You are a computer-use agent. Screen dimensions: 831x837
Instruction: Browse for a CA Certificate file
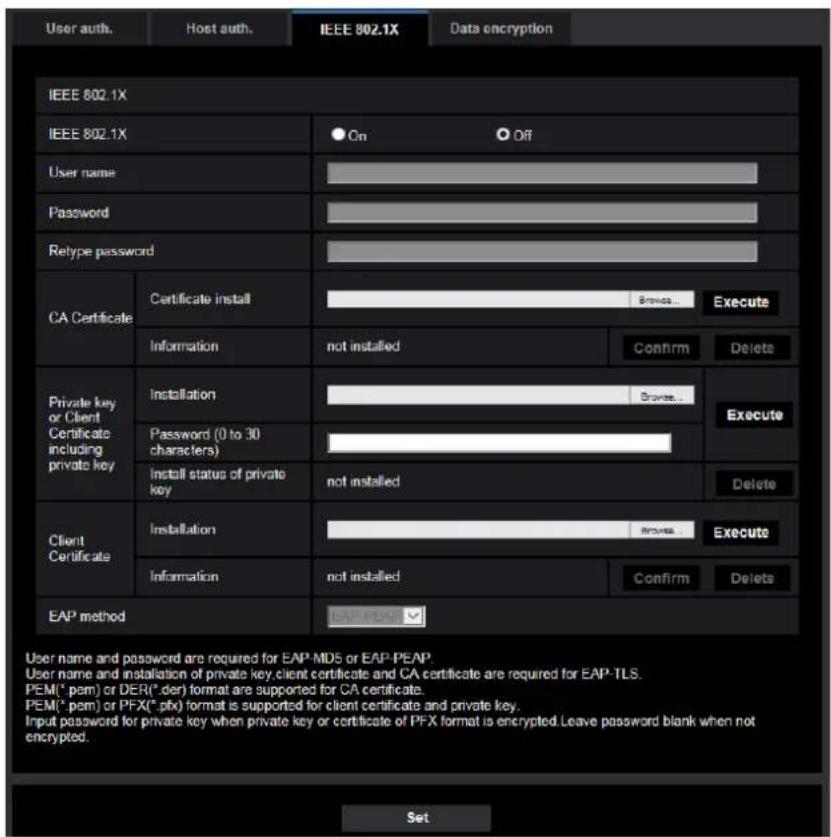coord(661,299)
